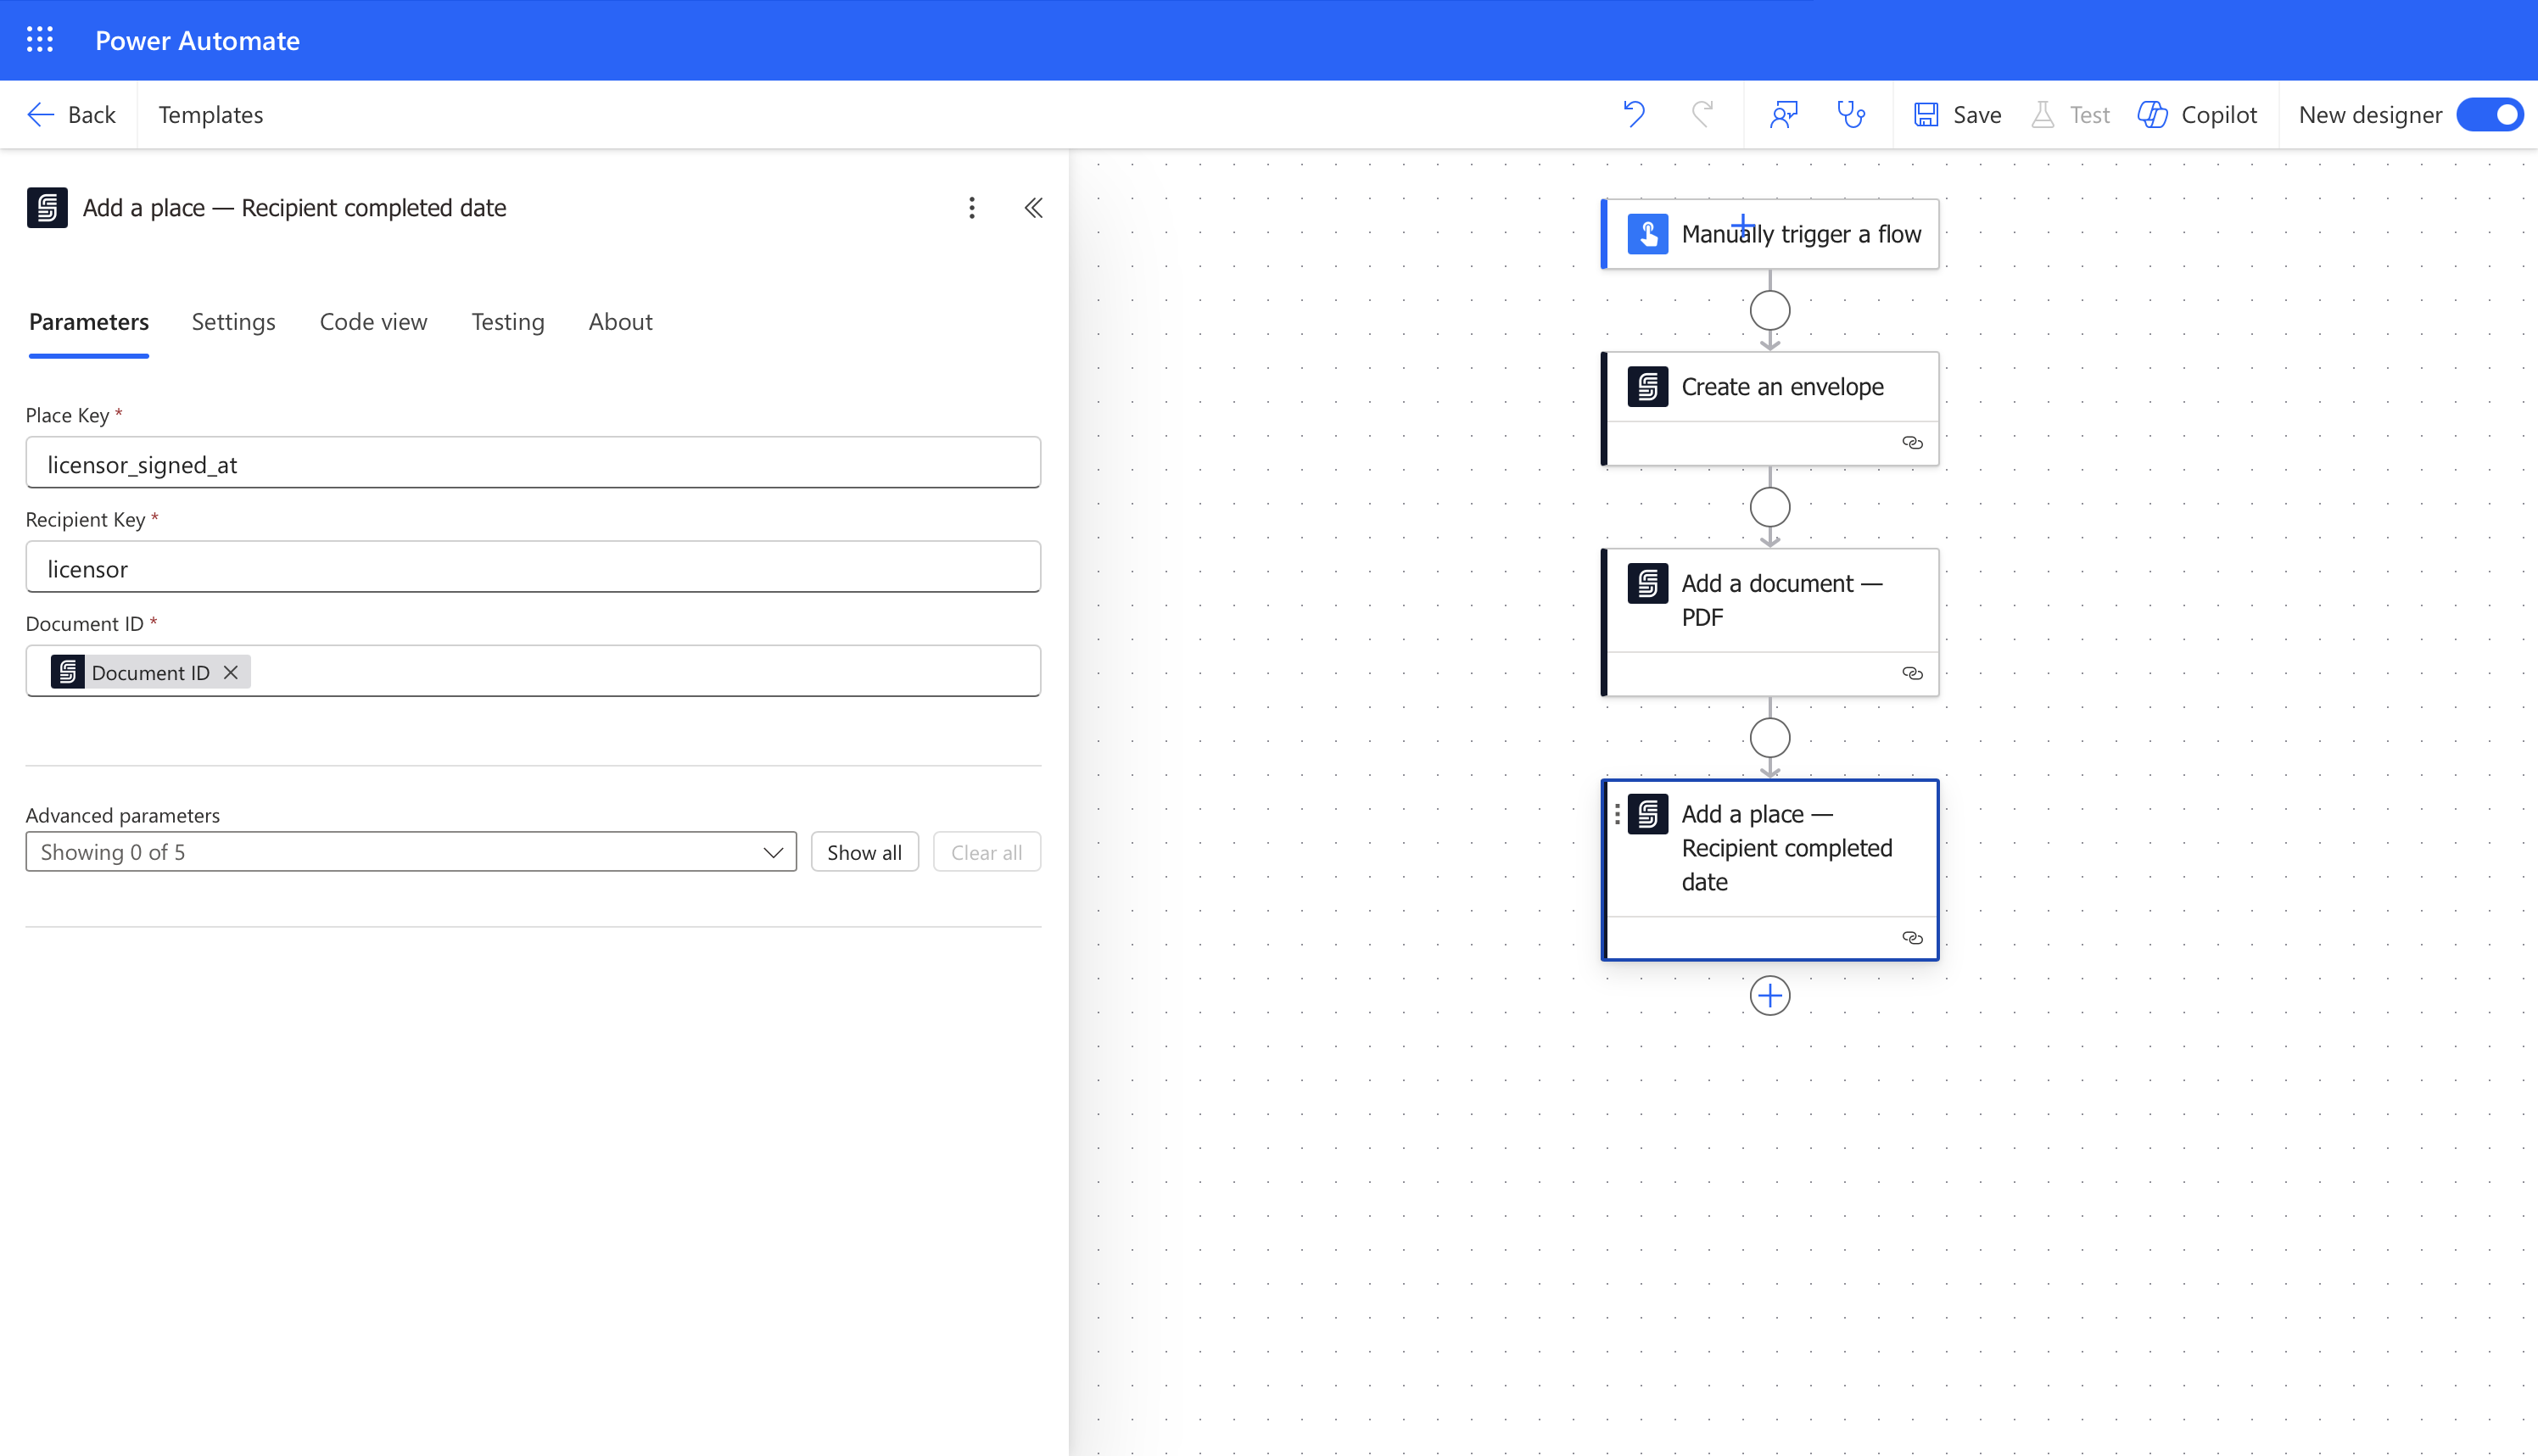2538x1456 pixels.
Task: Open the About tab
Action: coord(620,322)
